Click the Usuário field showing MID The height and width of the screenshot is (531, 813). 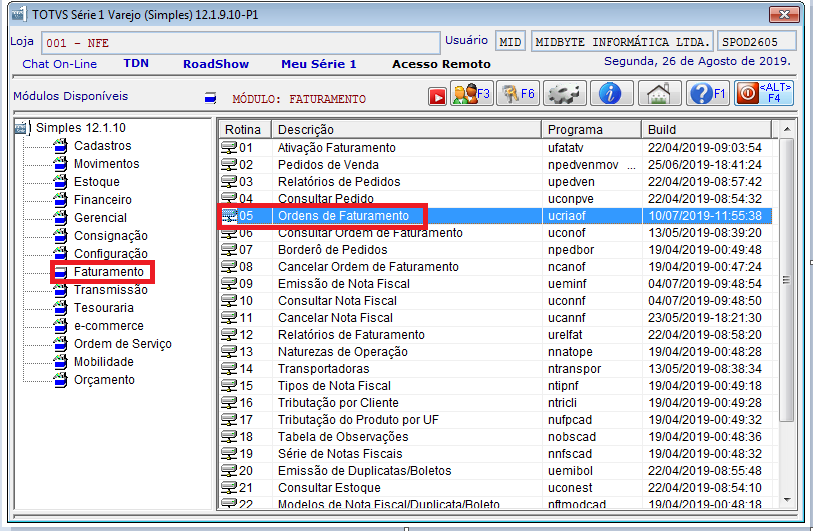click(510, 42)
